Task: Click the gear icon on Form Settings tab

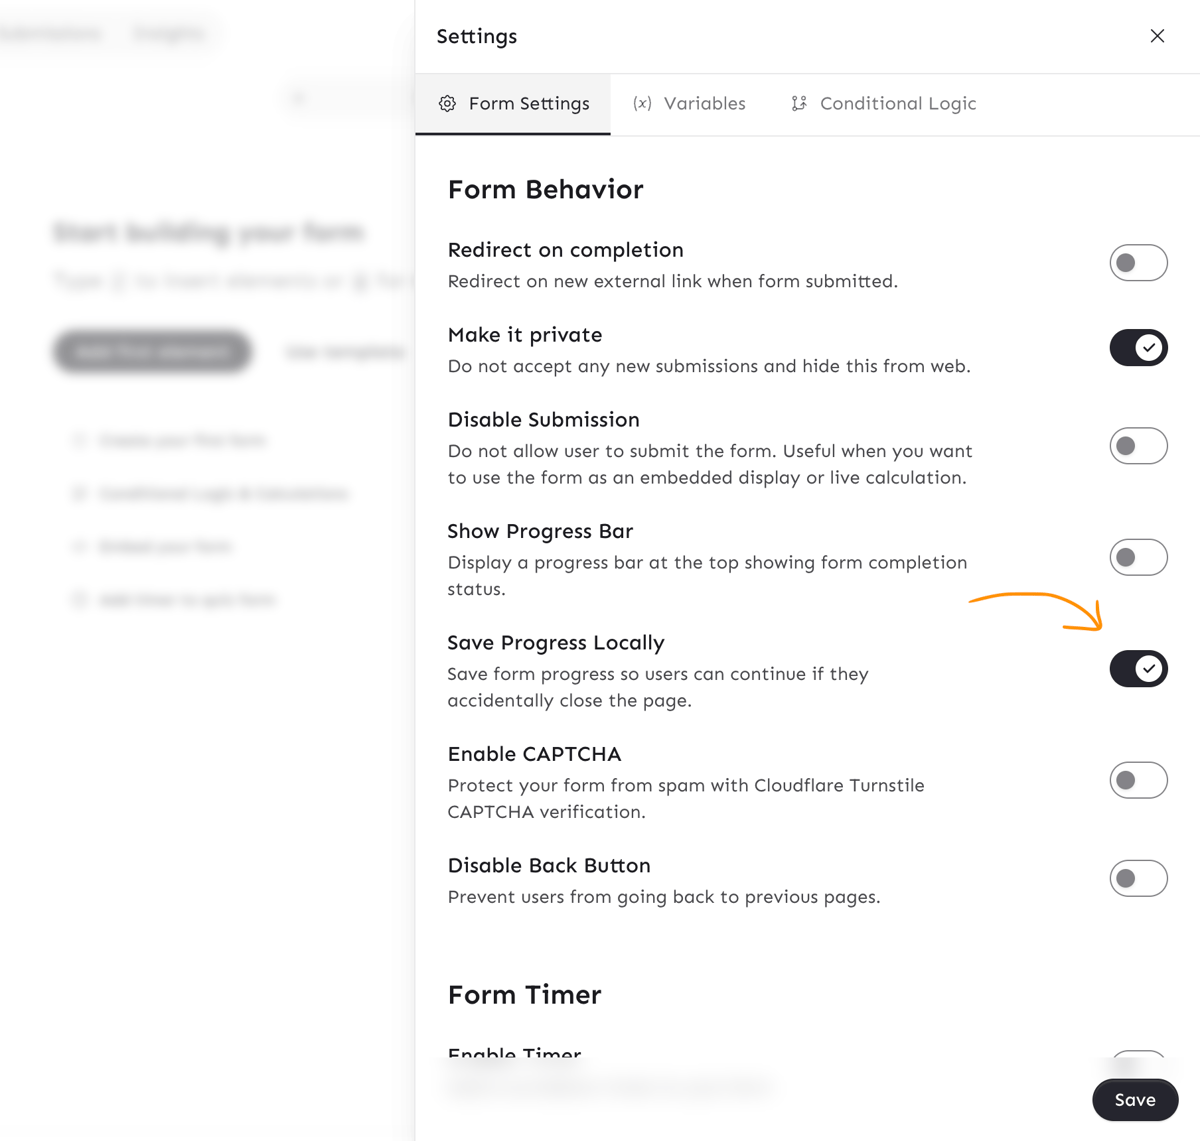Action: [x=447, y=104]
